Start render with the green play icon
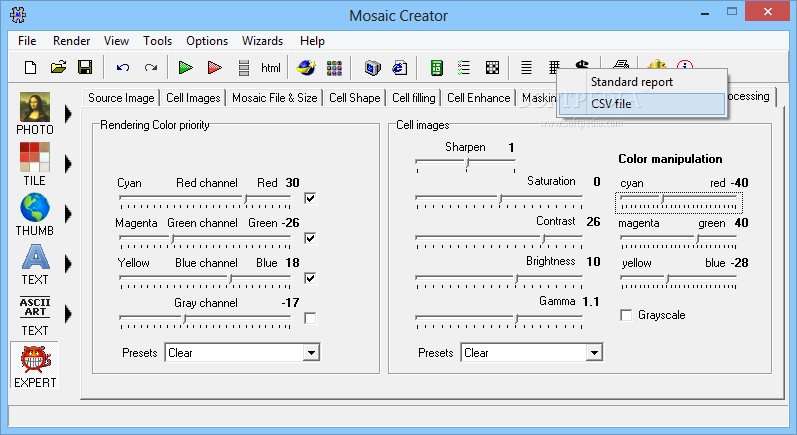 coord(186,68)
